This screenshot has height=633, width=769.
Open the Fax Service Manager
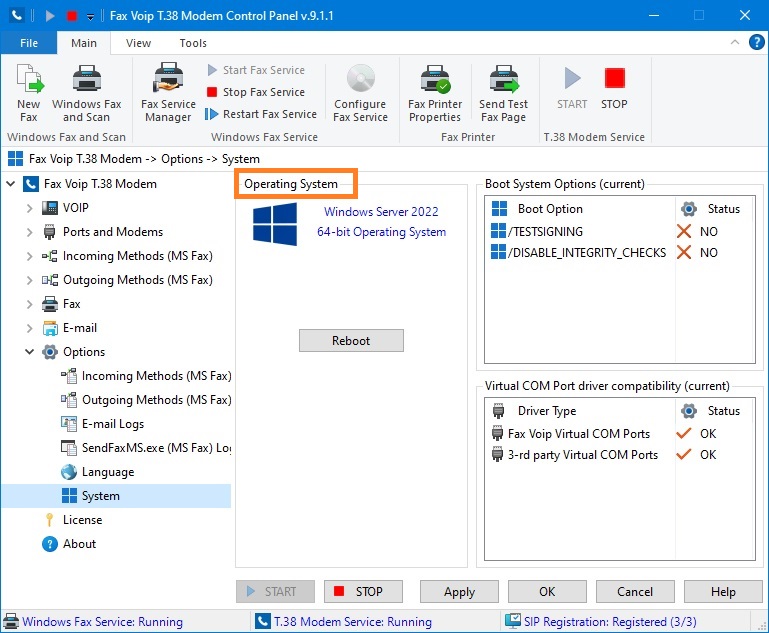click(x=168, y=93)
